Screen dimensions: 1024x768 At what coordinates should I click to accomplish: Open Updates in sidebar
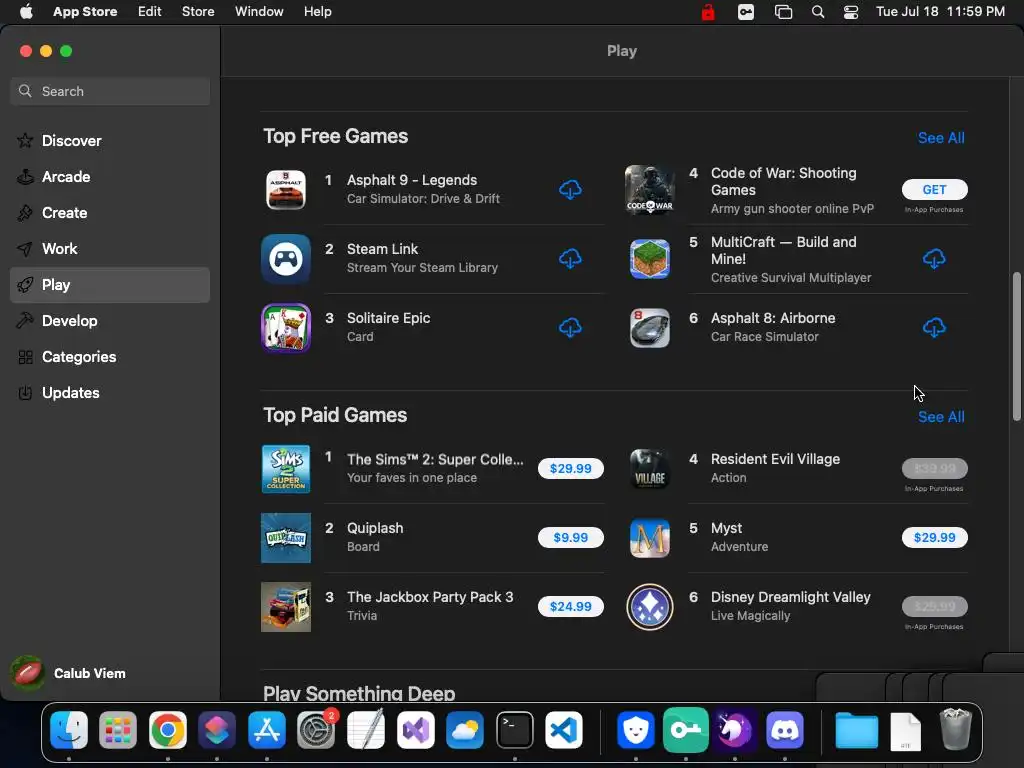(x=110, y=392)
